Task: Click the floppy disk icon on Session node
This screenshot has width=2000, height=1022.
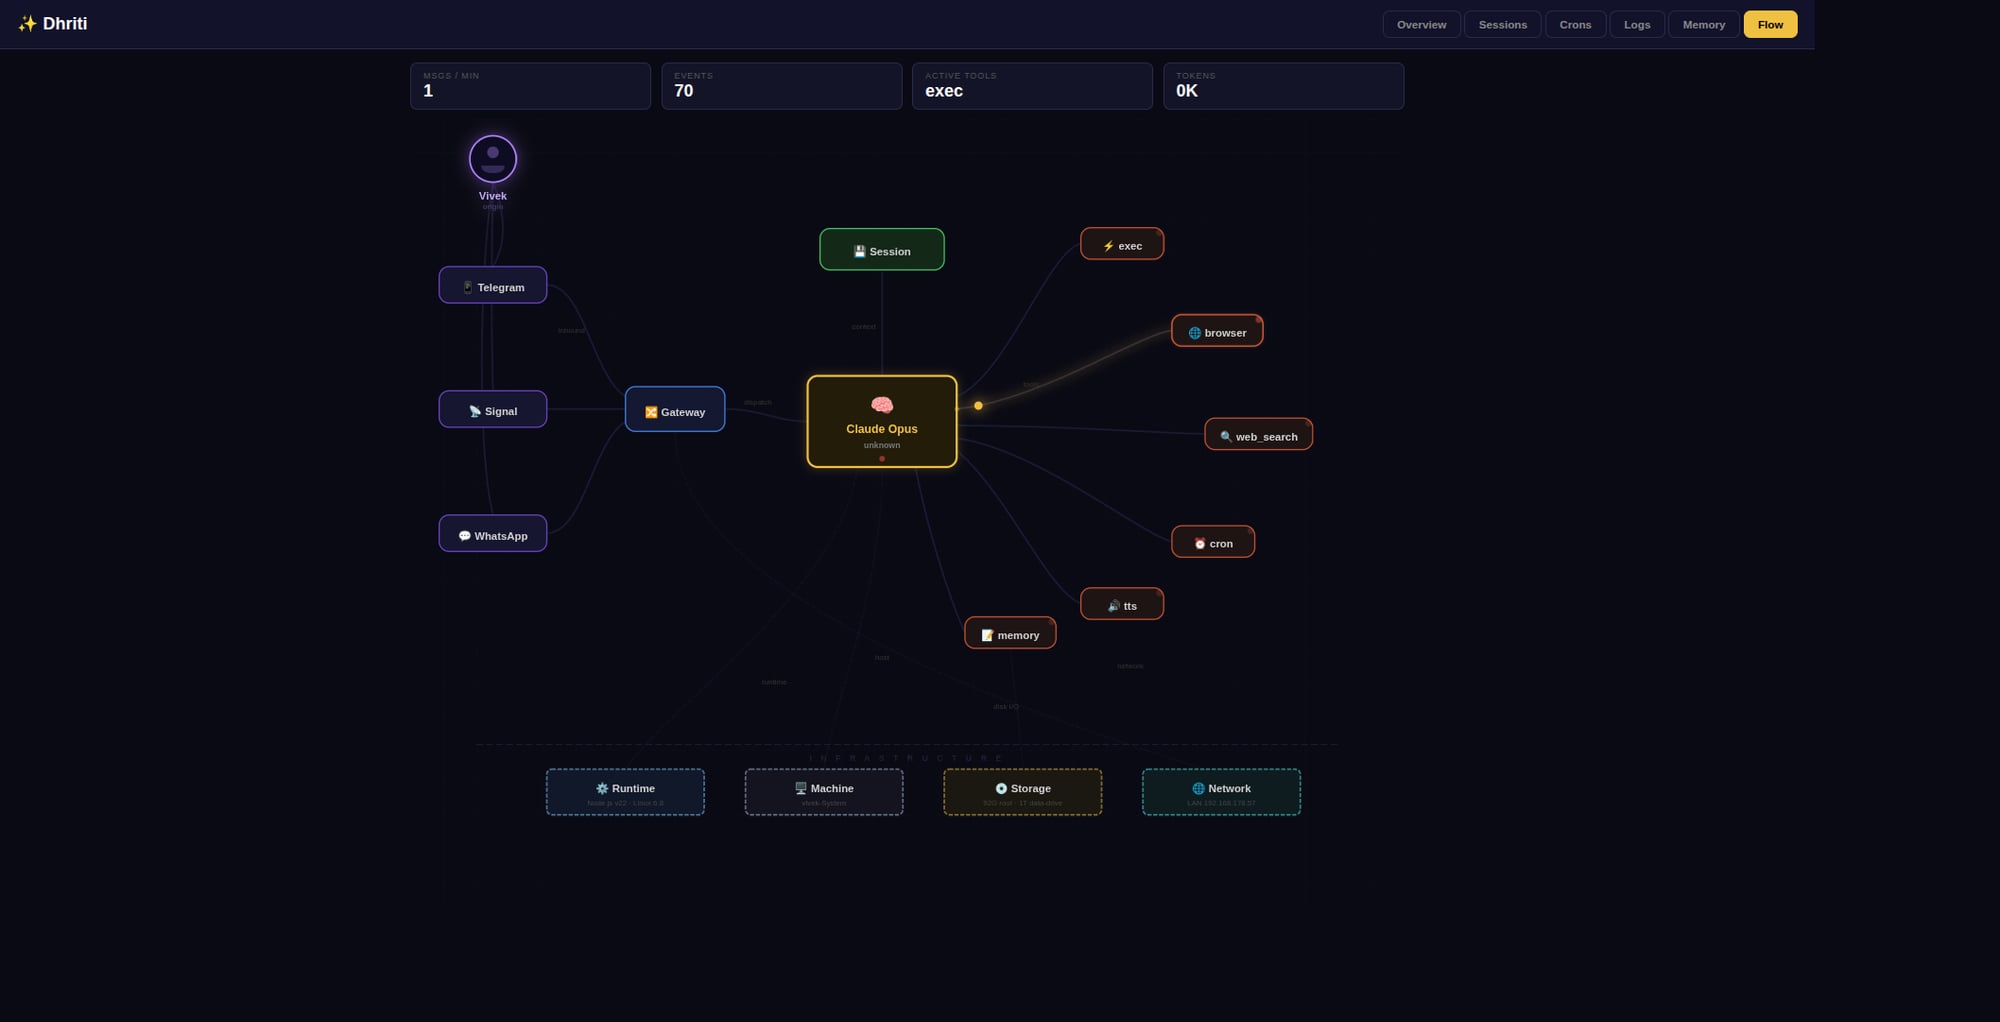Action: click(x=859, y=251)
